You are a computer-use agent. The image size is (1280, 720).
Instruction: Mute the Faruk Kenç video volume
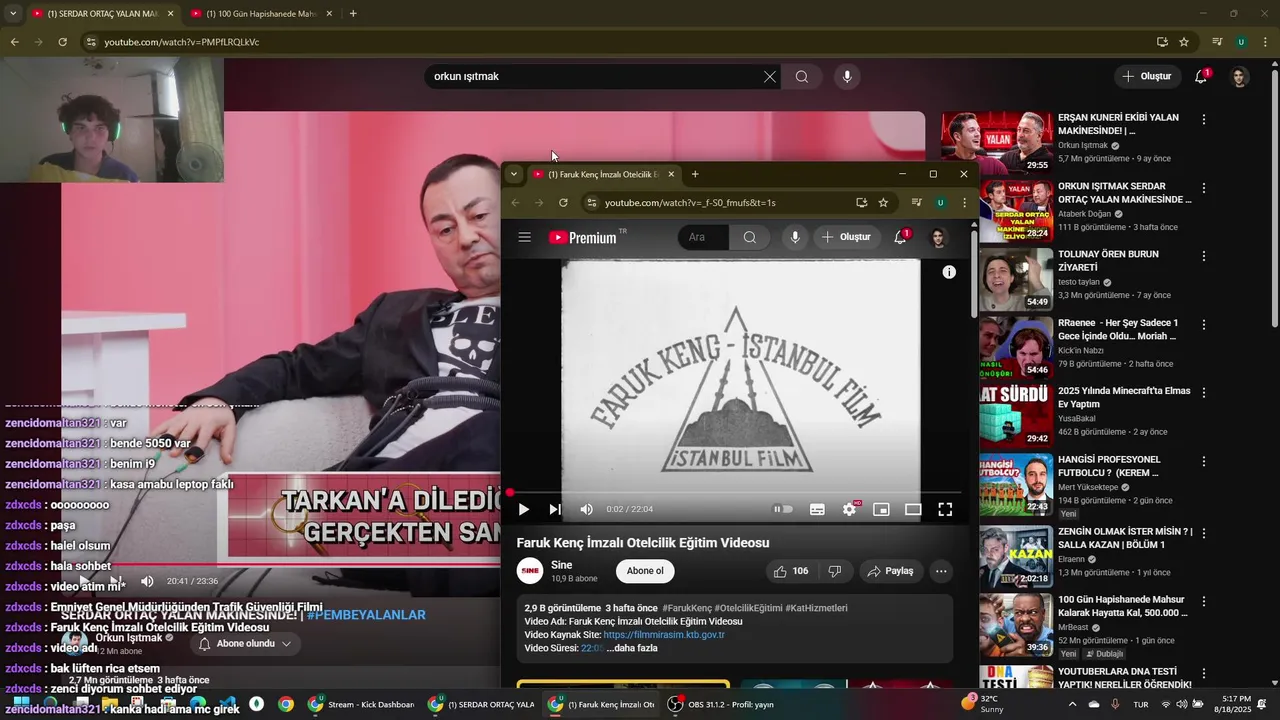point(587,509)
